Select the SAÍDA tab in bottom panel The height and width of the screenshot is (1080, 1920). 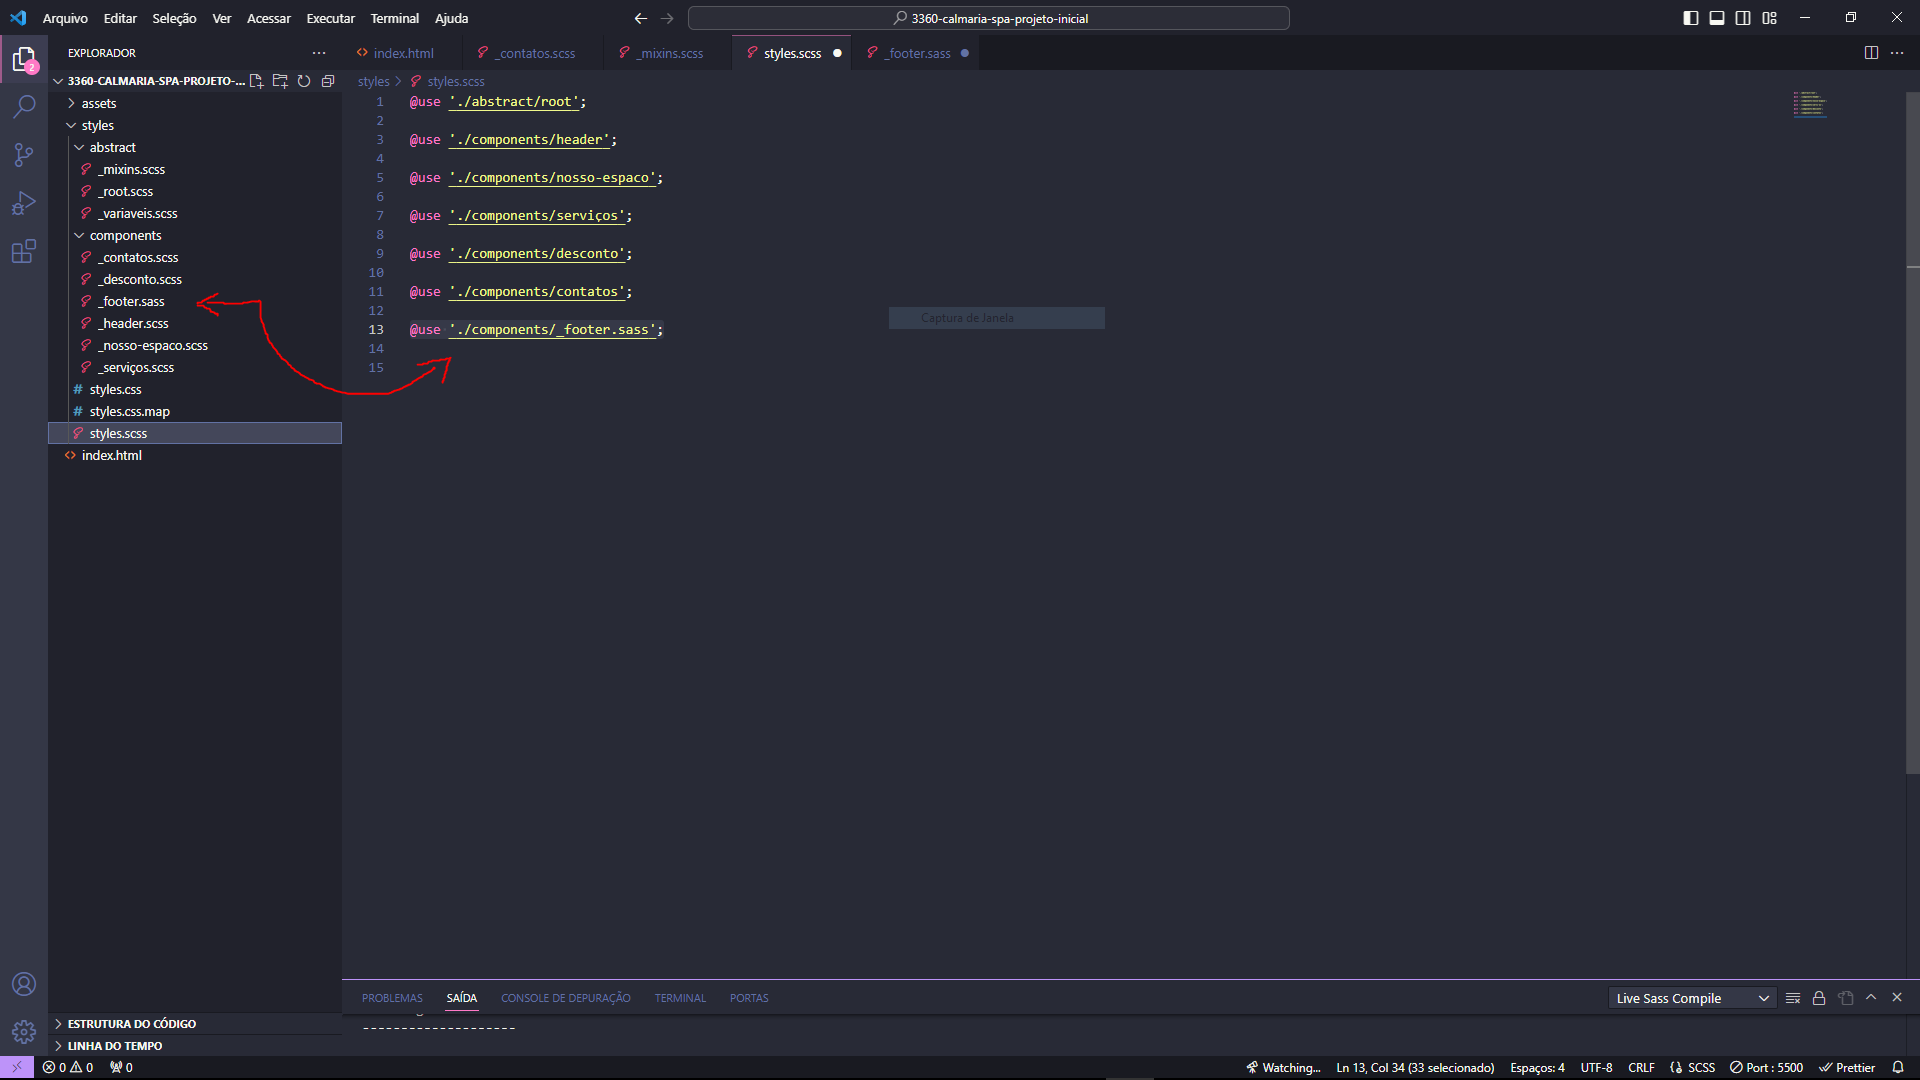pos(462,998)
